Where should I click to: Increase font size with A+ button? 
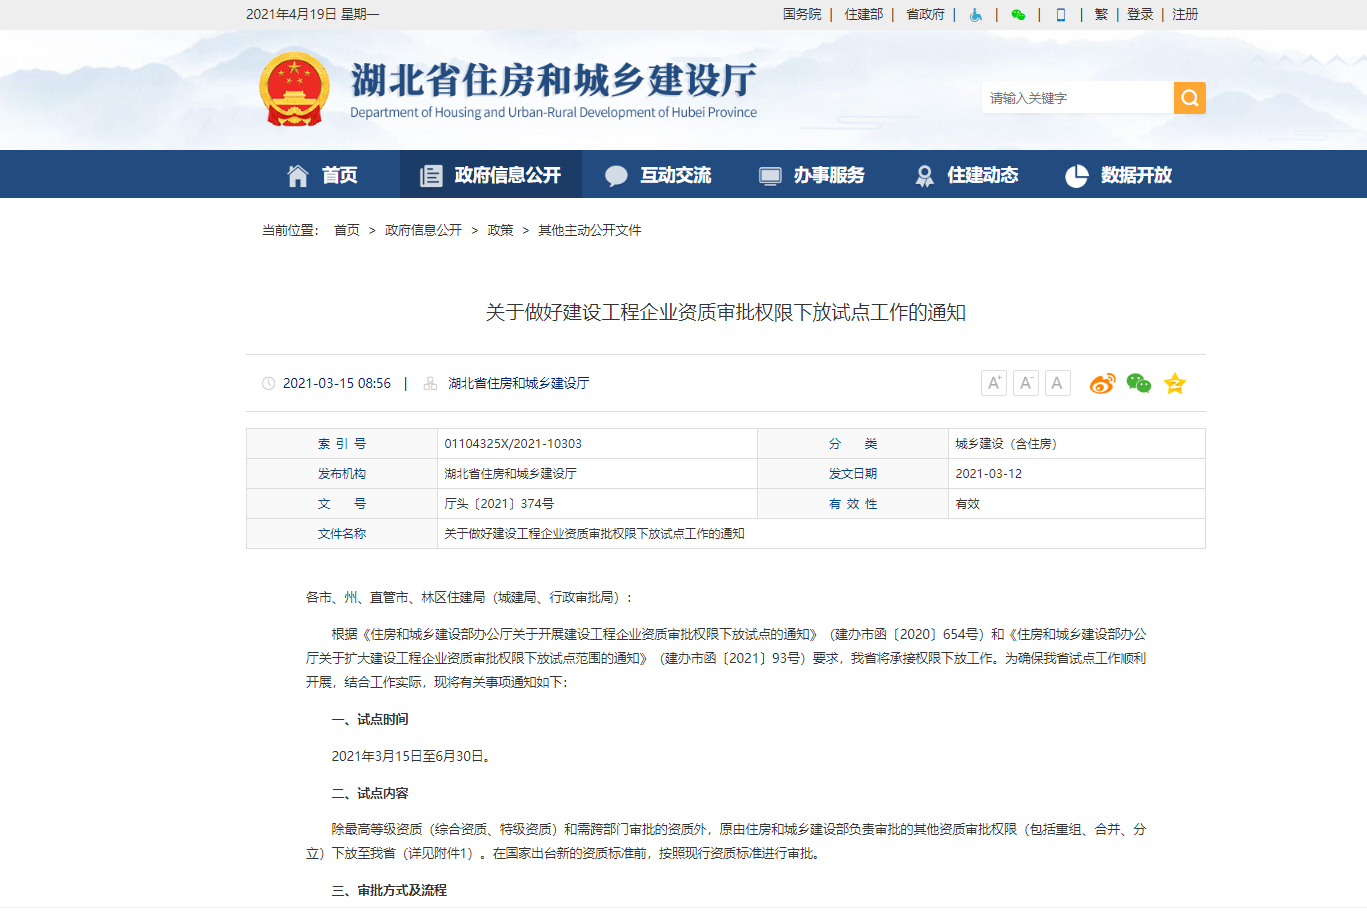[x=994, y=383]
